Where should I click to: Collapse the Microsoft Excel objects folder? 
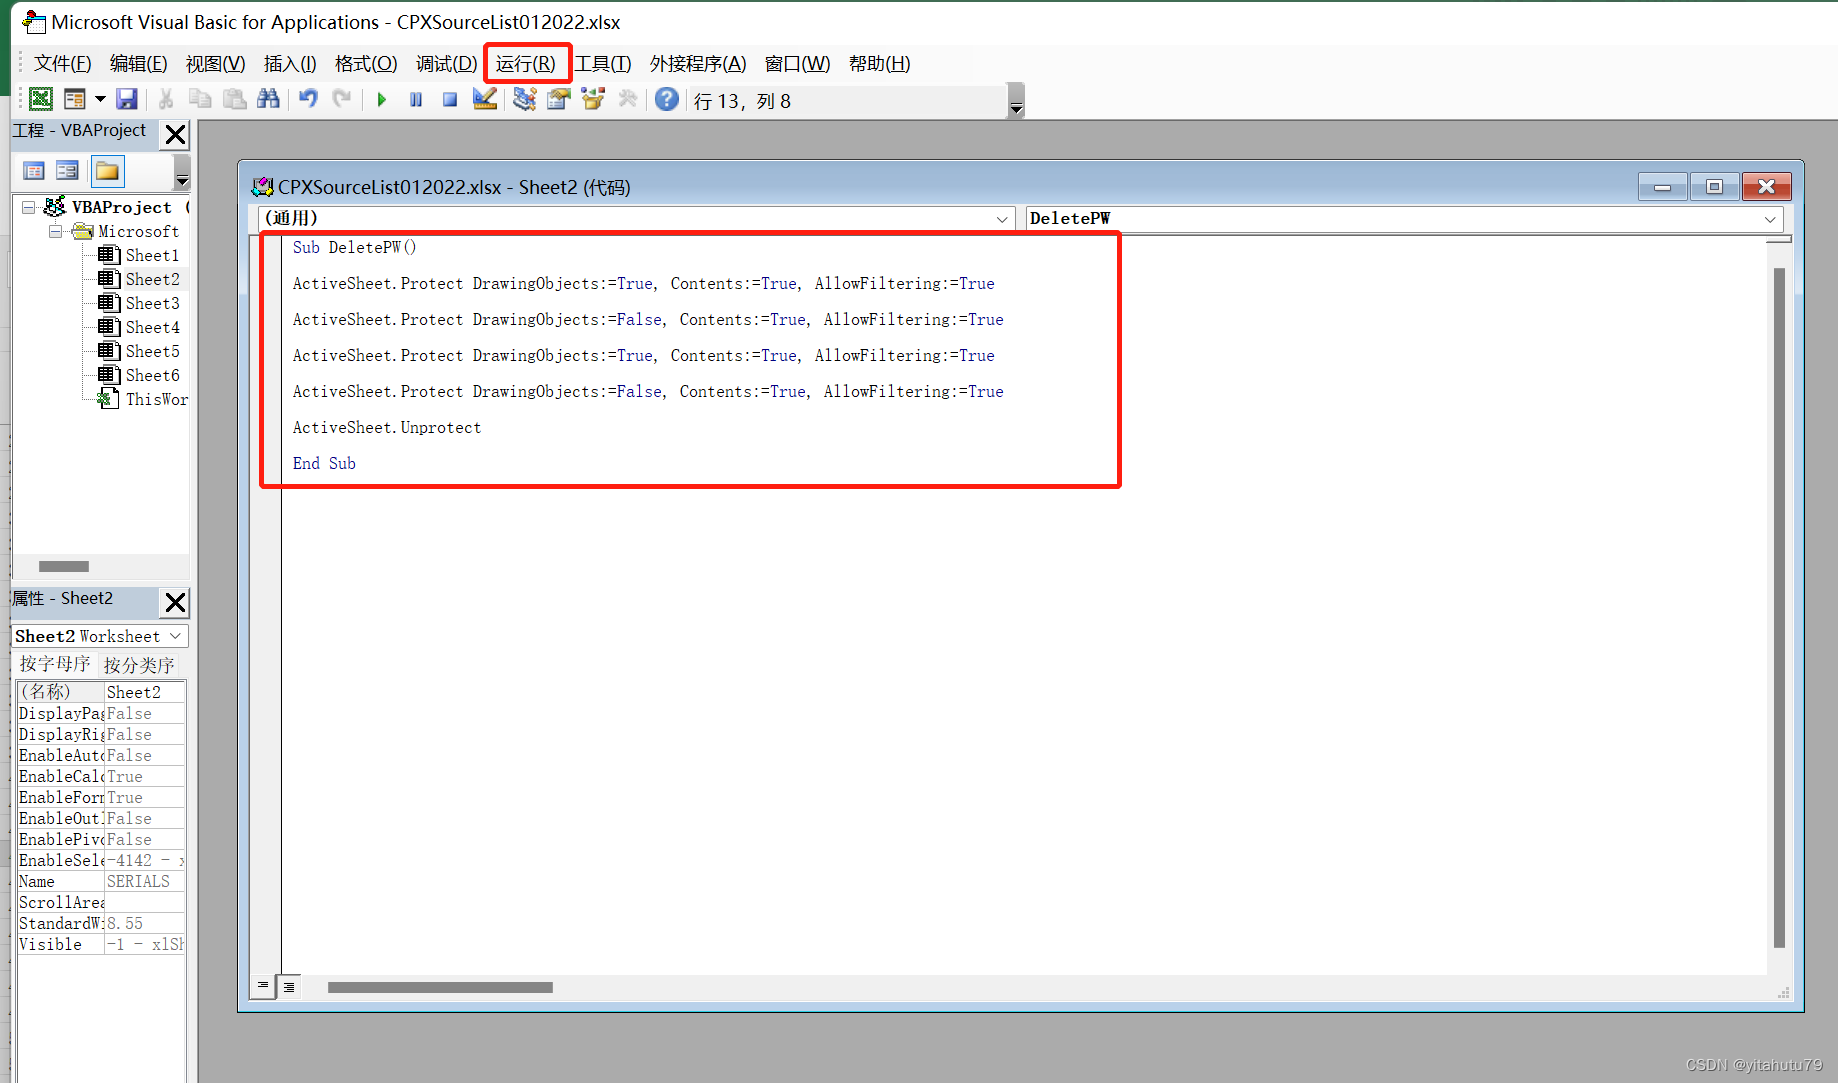55,231
